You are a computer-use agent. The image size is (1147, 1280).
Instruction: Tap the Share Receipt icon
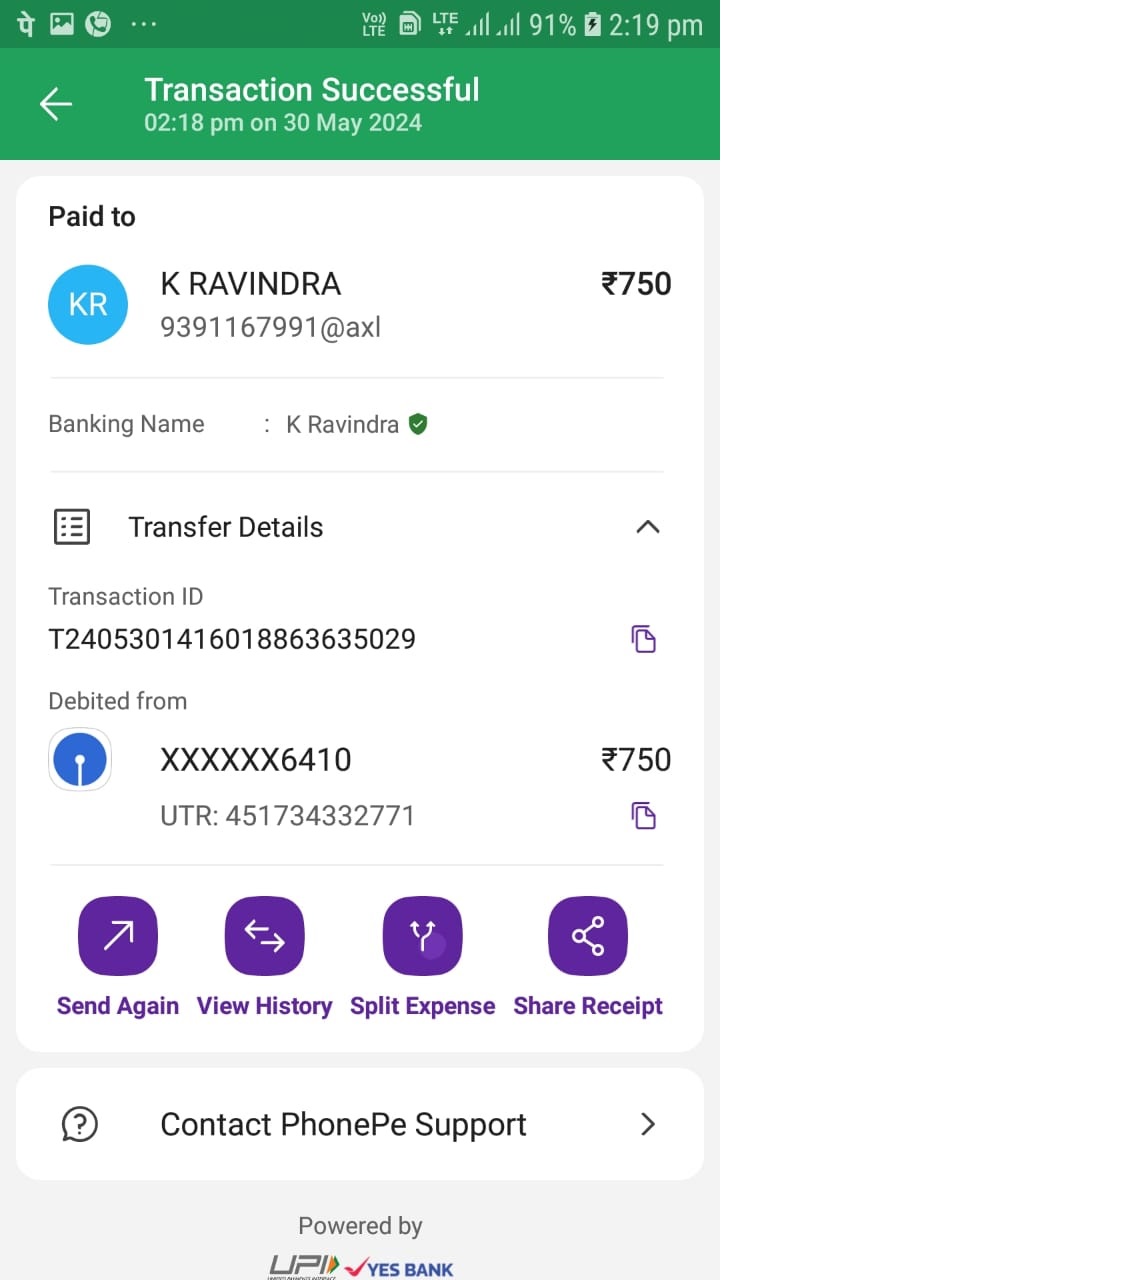point(588,936)
